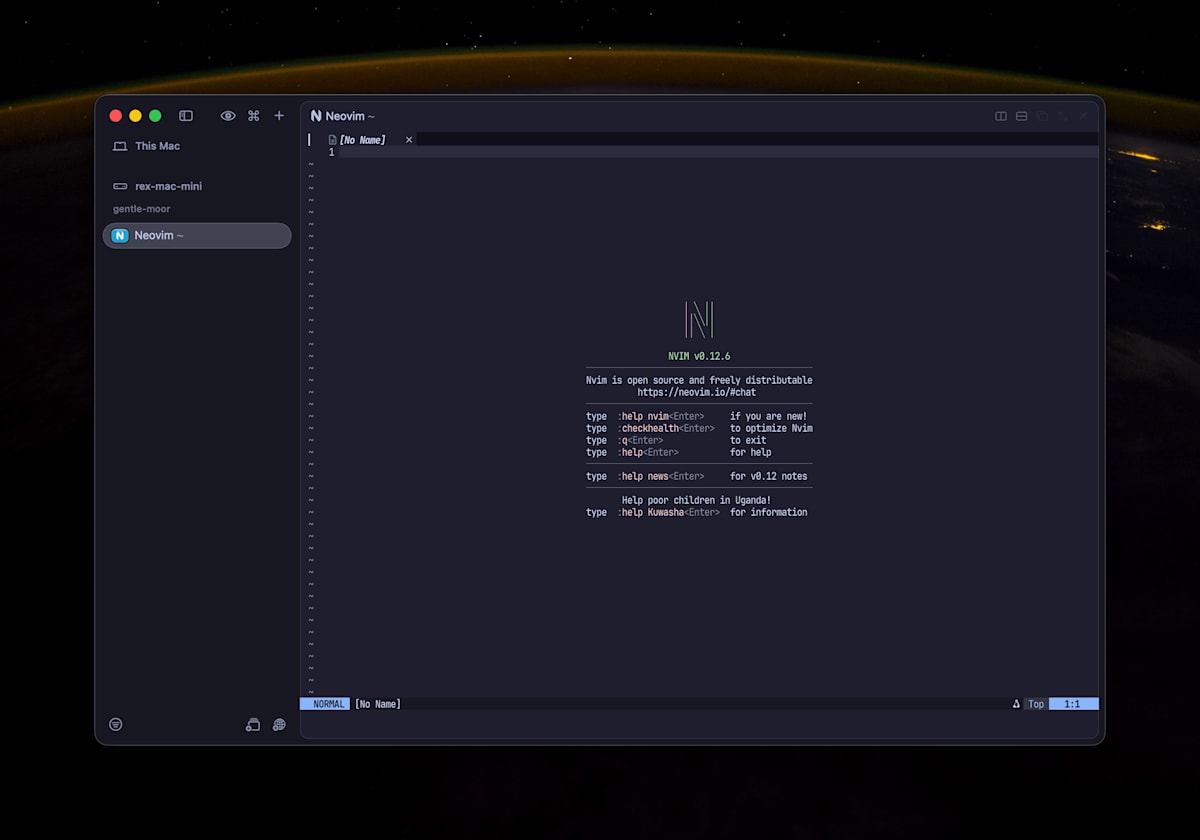
Task: Click the 1:1 cursor position indicator
Action: point(1073,704)
